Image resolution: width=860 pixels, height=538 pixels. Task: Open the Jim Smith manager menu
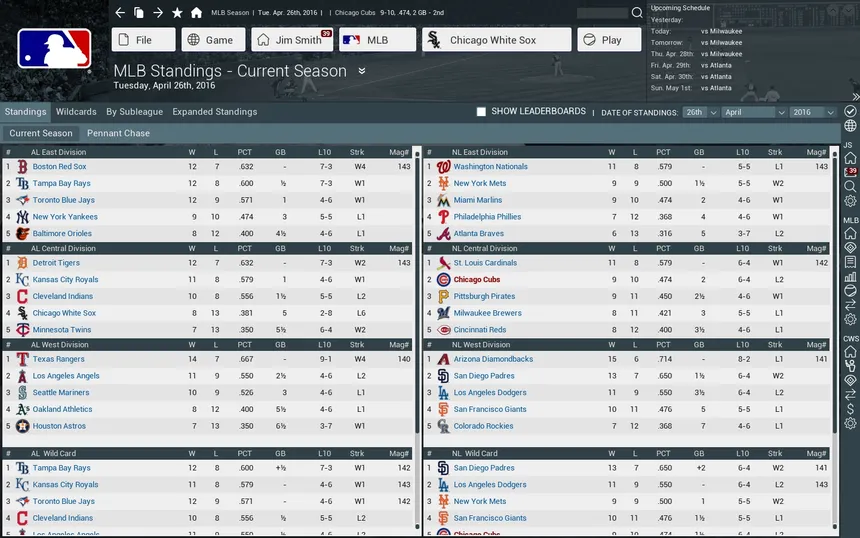tap(292, 40)
